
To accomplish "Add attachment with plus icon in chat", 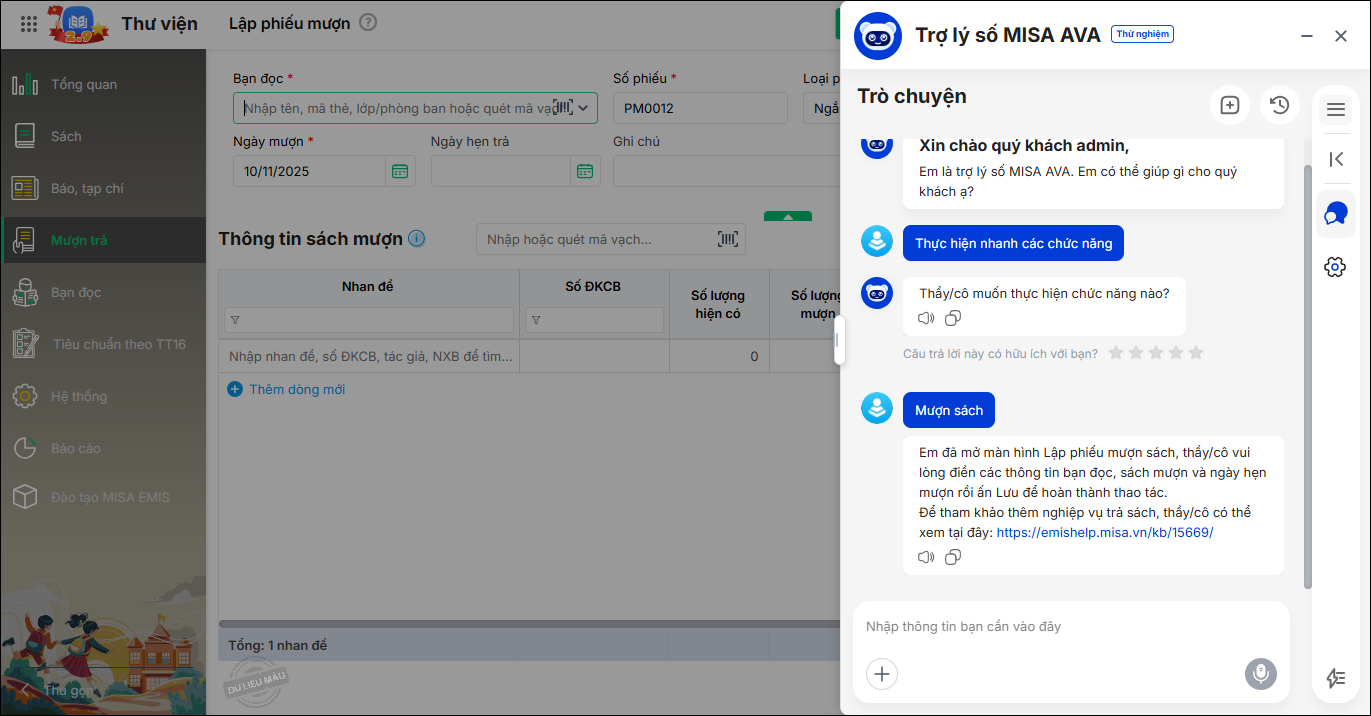I will pyautogui.click(x=882, y=674).
